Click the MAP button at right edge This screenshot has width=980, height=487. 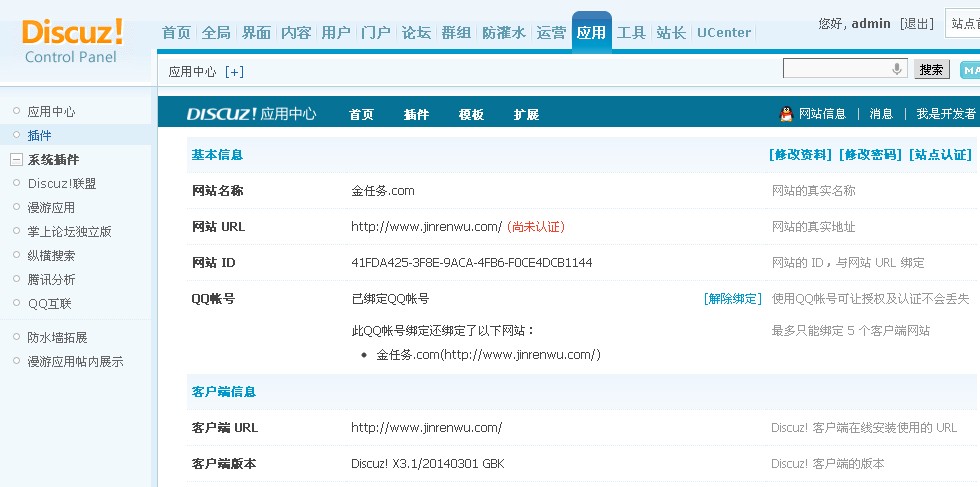(969, 70)
